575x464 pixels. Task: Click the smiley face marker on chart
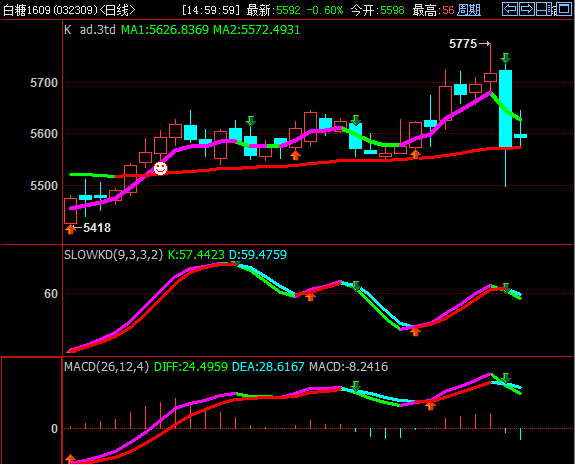160,168
